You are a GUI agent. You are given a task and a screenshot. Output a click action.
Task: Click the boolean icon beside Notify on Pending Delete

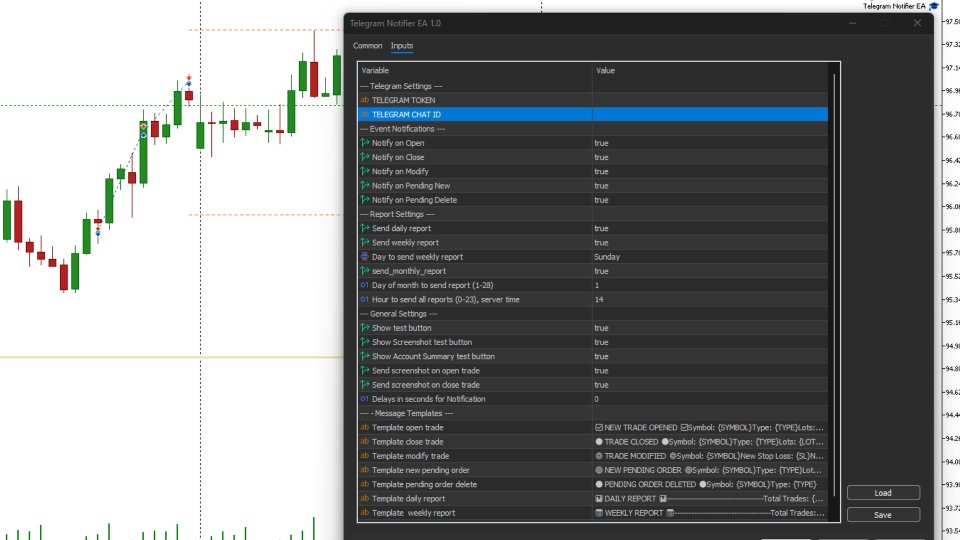pyautogui.click(x=365, y=200)
